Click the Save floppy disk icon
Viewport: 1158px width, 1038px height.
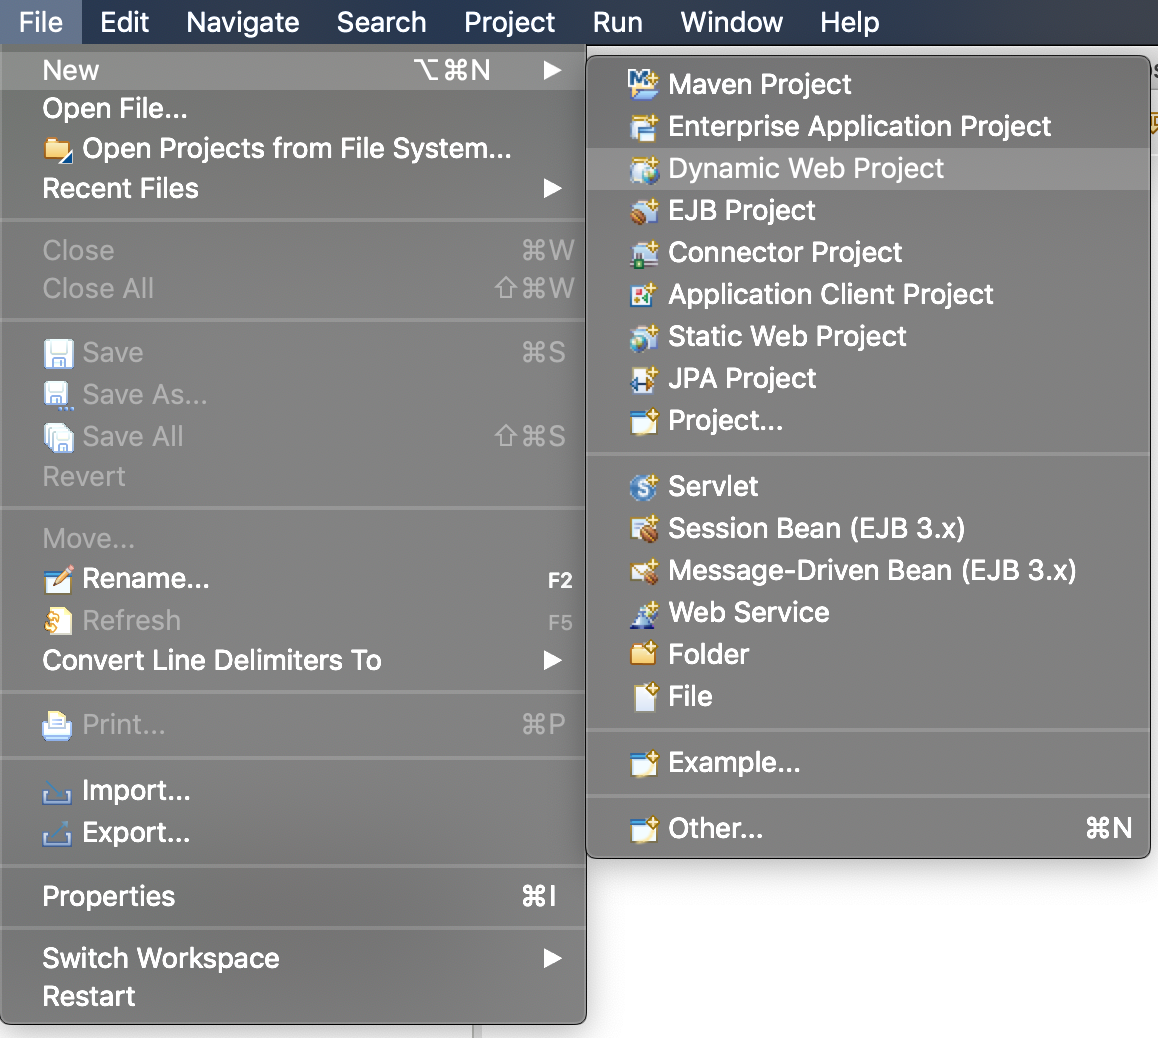(58, 354)
